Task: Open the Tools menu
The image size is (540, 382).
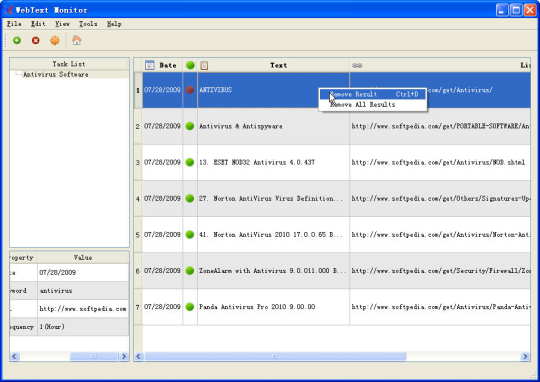Action: [x=88, y=24]
